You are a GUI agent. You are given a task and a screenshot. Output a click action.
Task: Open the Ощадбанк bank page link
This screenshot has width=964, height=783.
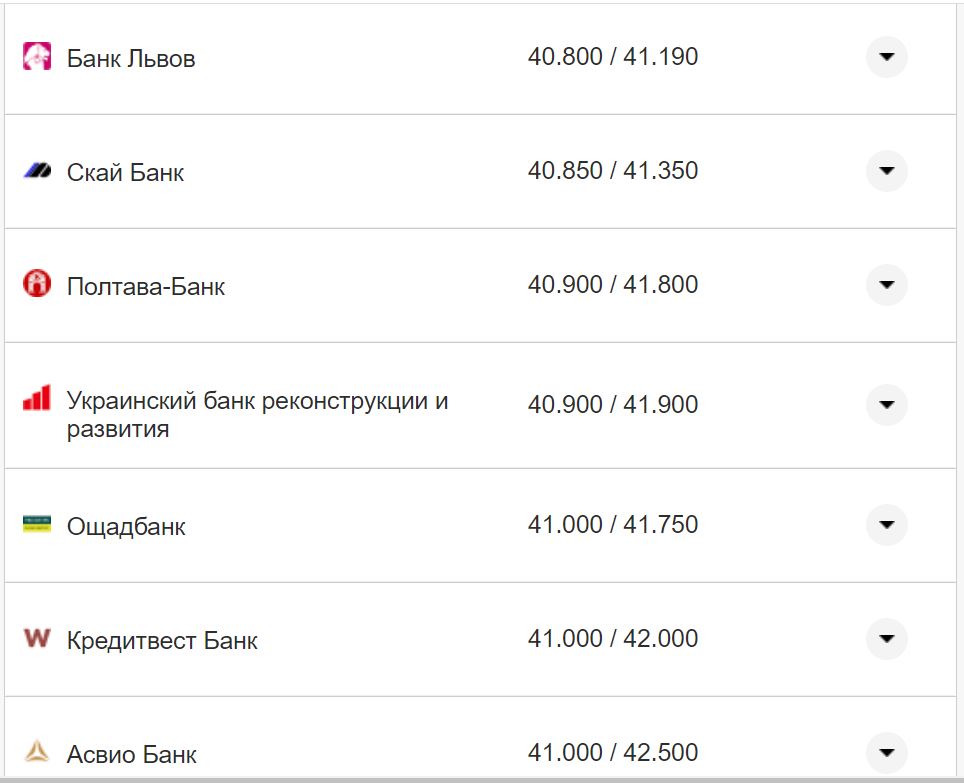coord(127,525)
